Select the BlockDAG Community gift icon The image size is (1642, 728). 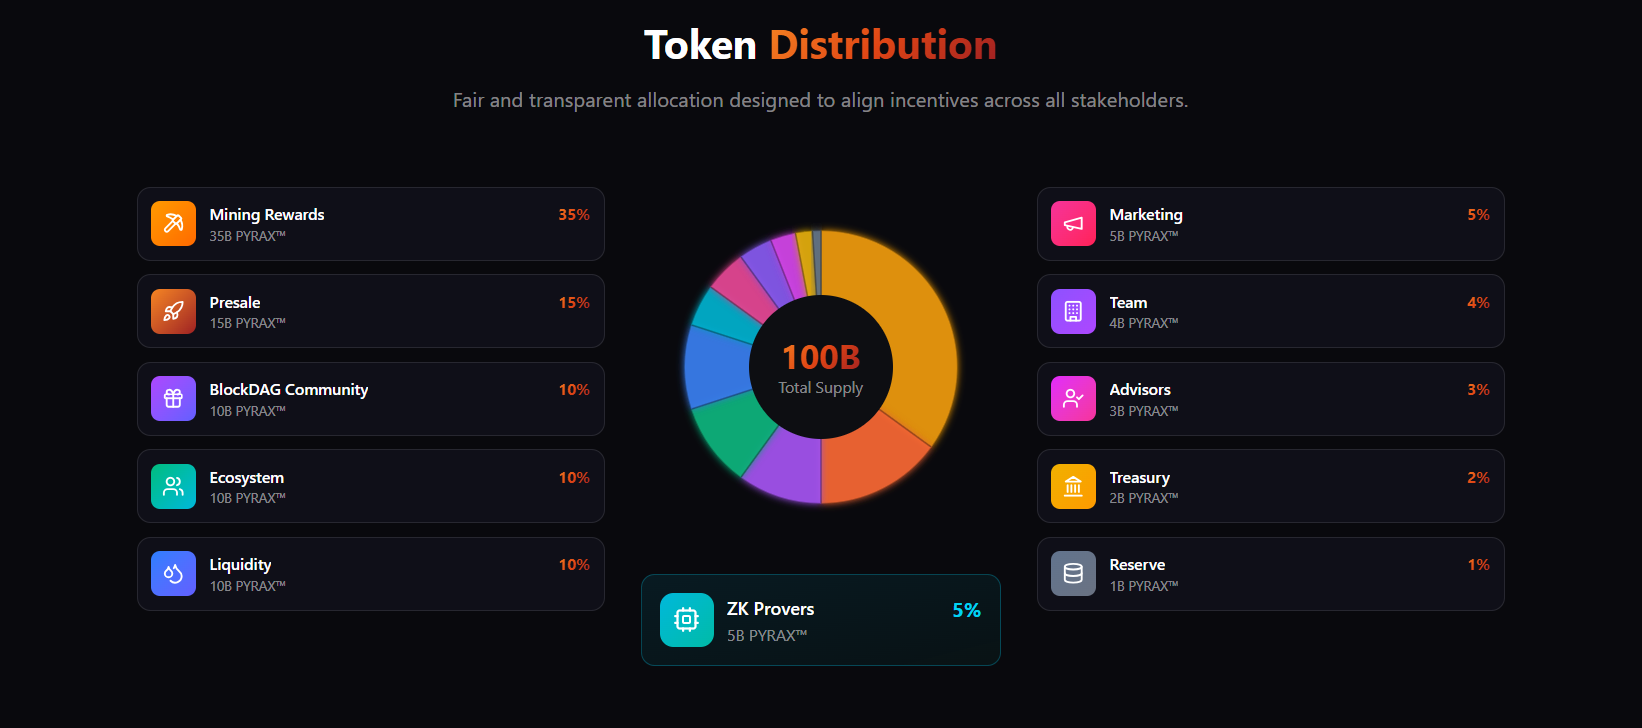coord(173,399)
